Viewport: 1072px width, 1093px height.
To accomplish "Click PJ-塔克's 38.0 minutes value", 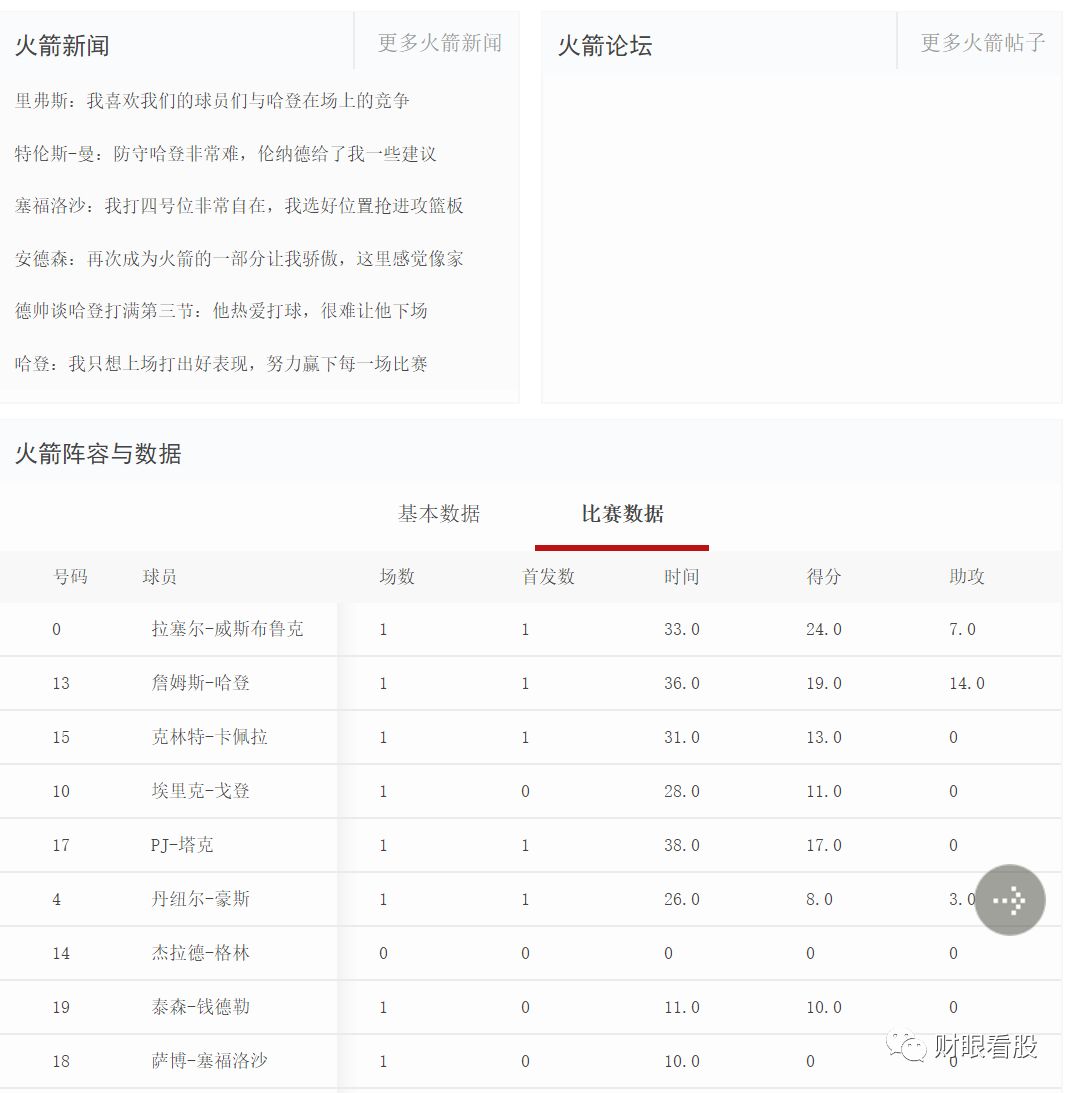I will click(x=682, y=846).
